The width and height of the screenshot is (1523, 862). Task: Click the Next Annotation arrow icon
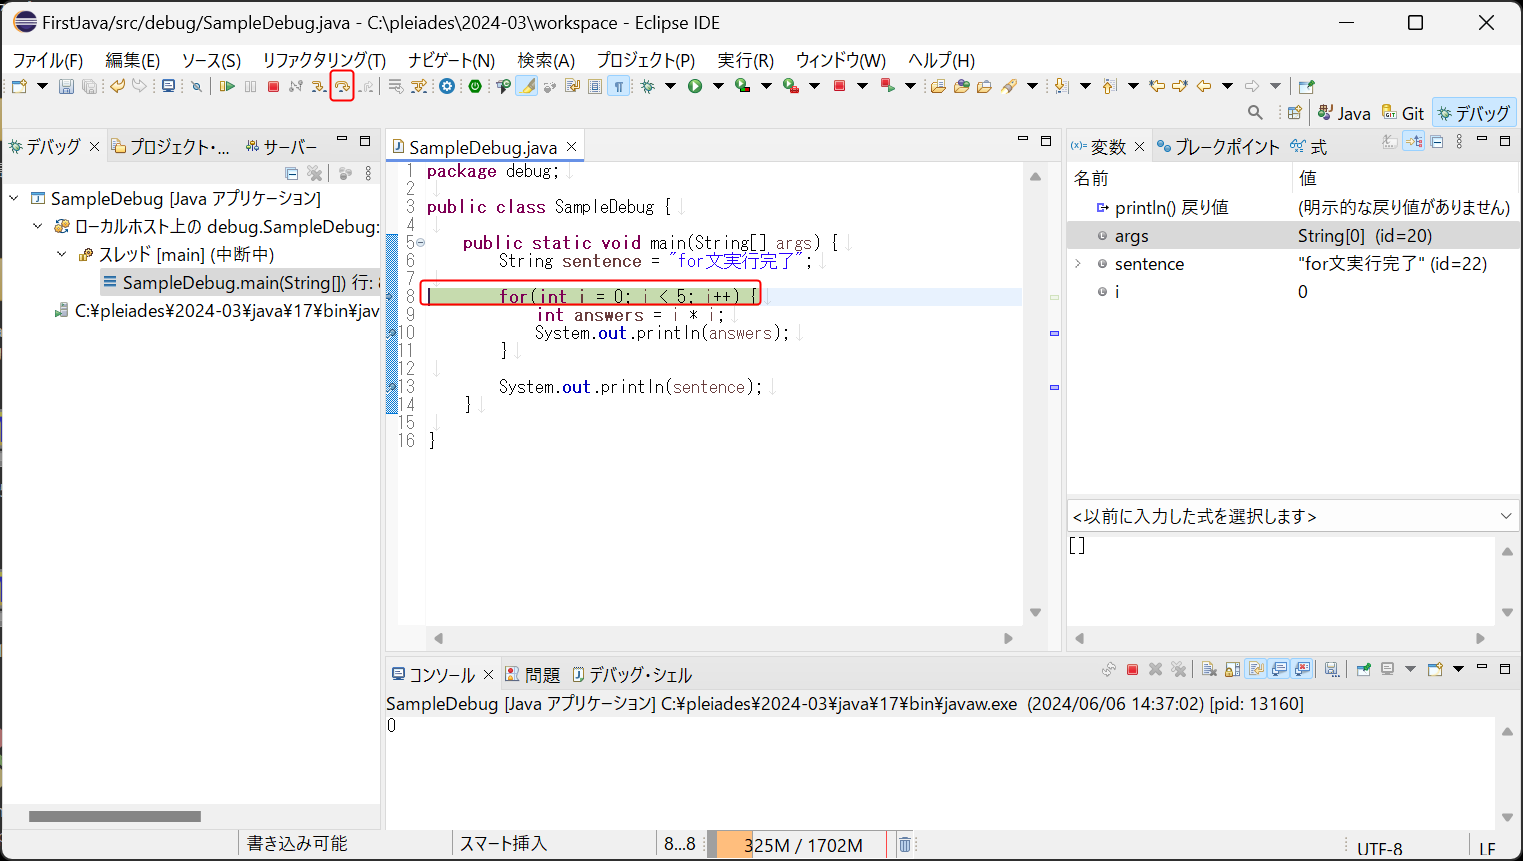tap(1061, 86)
